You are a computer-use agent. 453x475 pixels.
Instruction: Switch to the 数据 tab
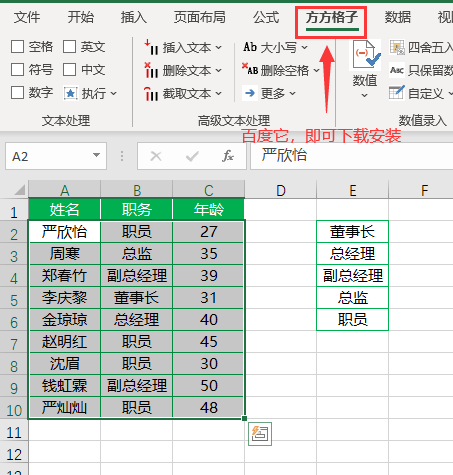point(398,17)
